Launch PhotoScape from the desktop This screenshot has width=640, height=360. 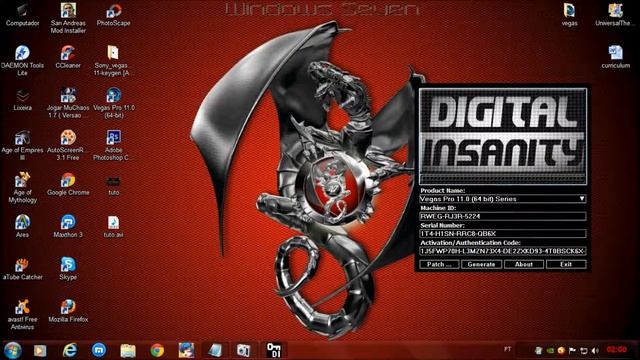point(113,16)
